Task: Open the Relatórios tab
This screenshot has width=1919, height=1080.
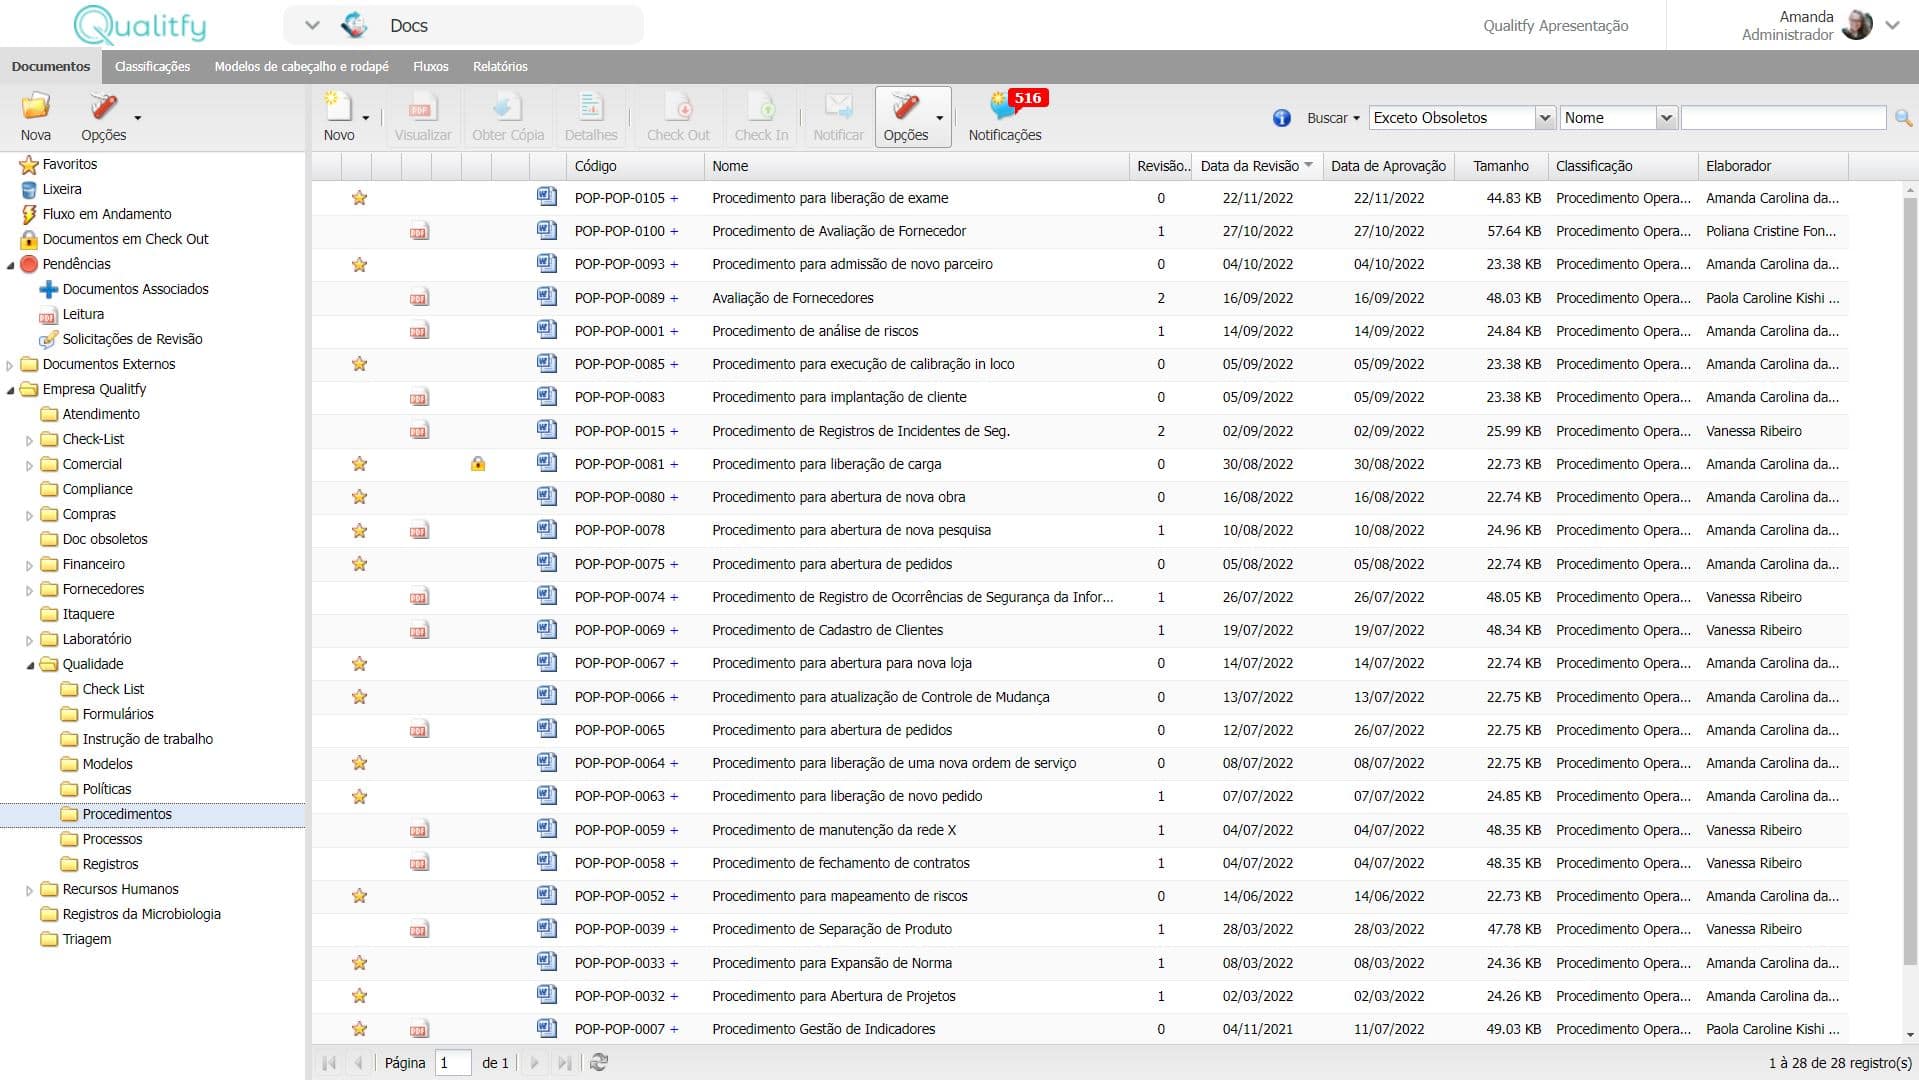Action: coord(500,67)
